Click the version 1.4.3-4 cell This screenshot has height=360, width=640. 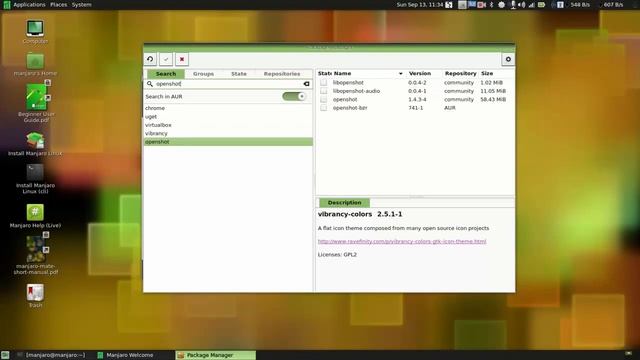pos(417,100)
